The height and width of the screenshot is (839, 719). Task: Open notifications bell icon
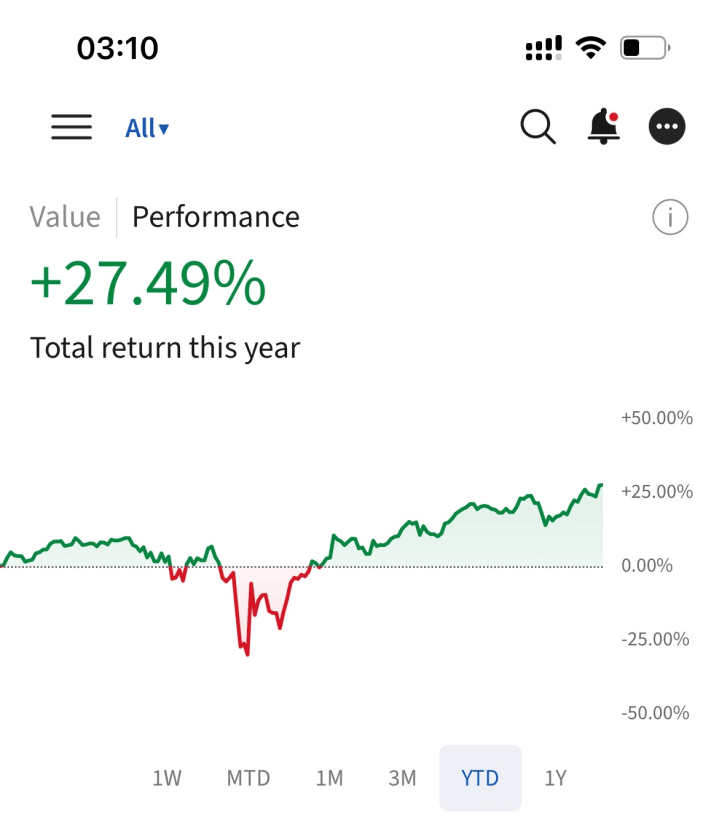[x=603, y=127]
